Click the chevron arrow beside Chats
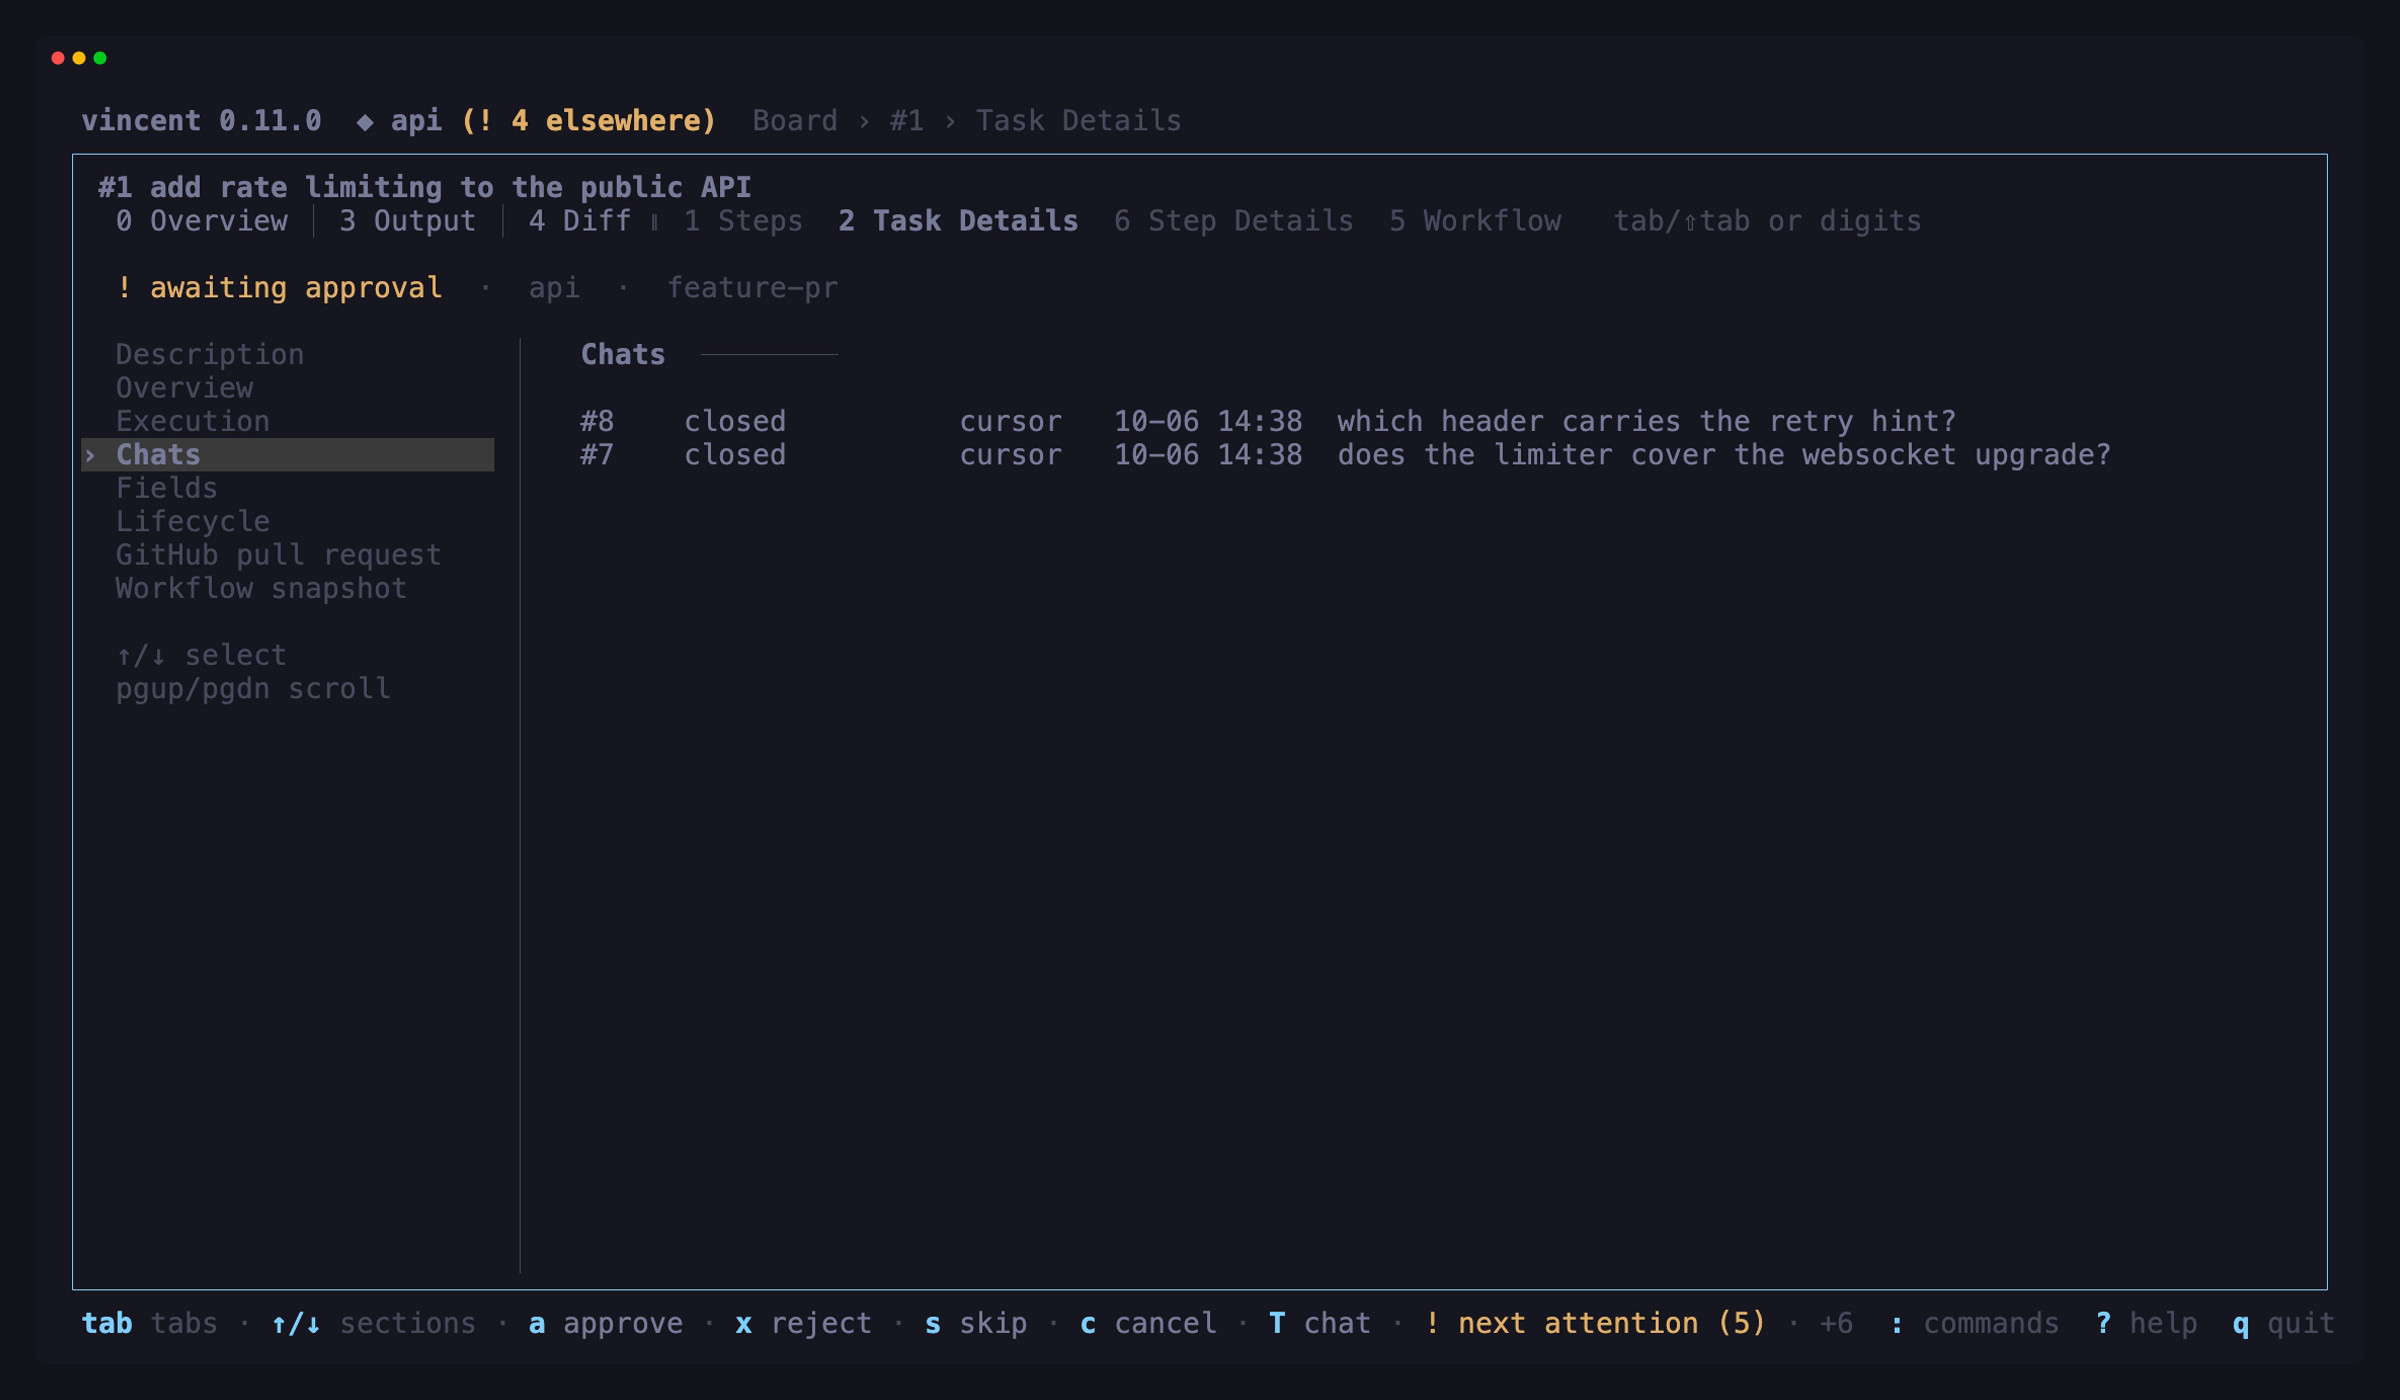The width and height of the screenshot is (2400, 1400). [x=90, y=456]
